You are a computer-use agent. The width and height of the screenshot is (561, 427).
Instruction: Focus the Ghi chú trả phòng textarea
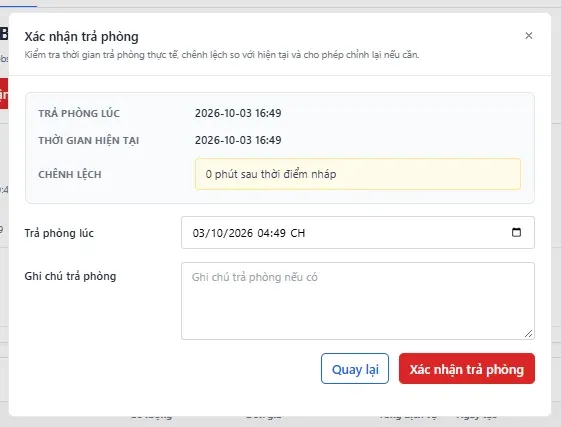358,301
